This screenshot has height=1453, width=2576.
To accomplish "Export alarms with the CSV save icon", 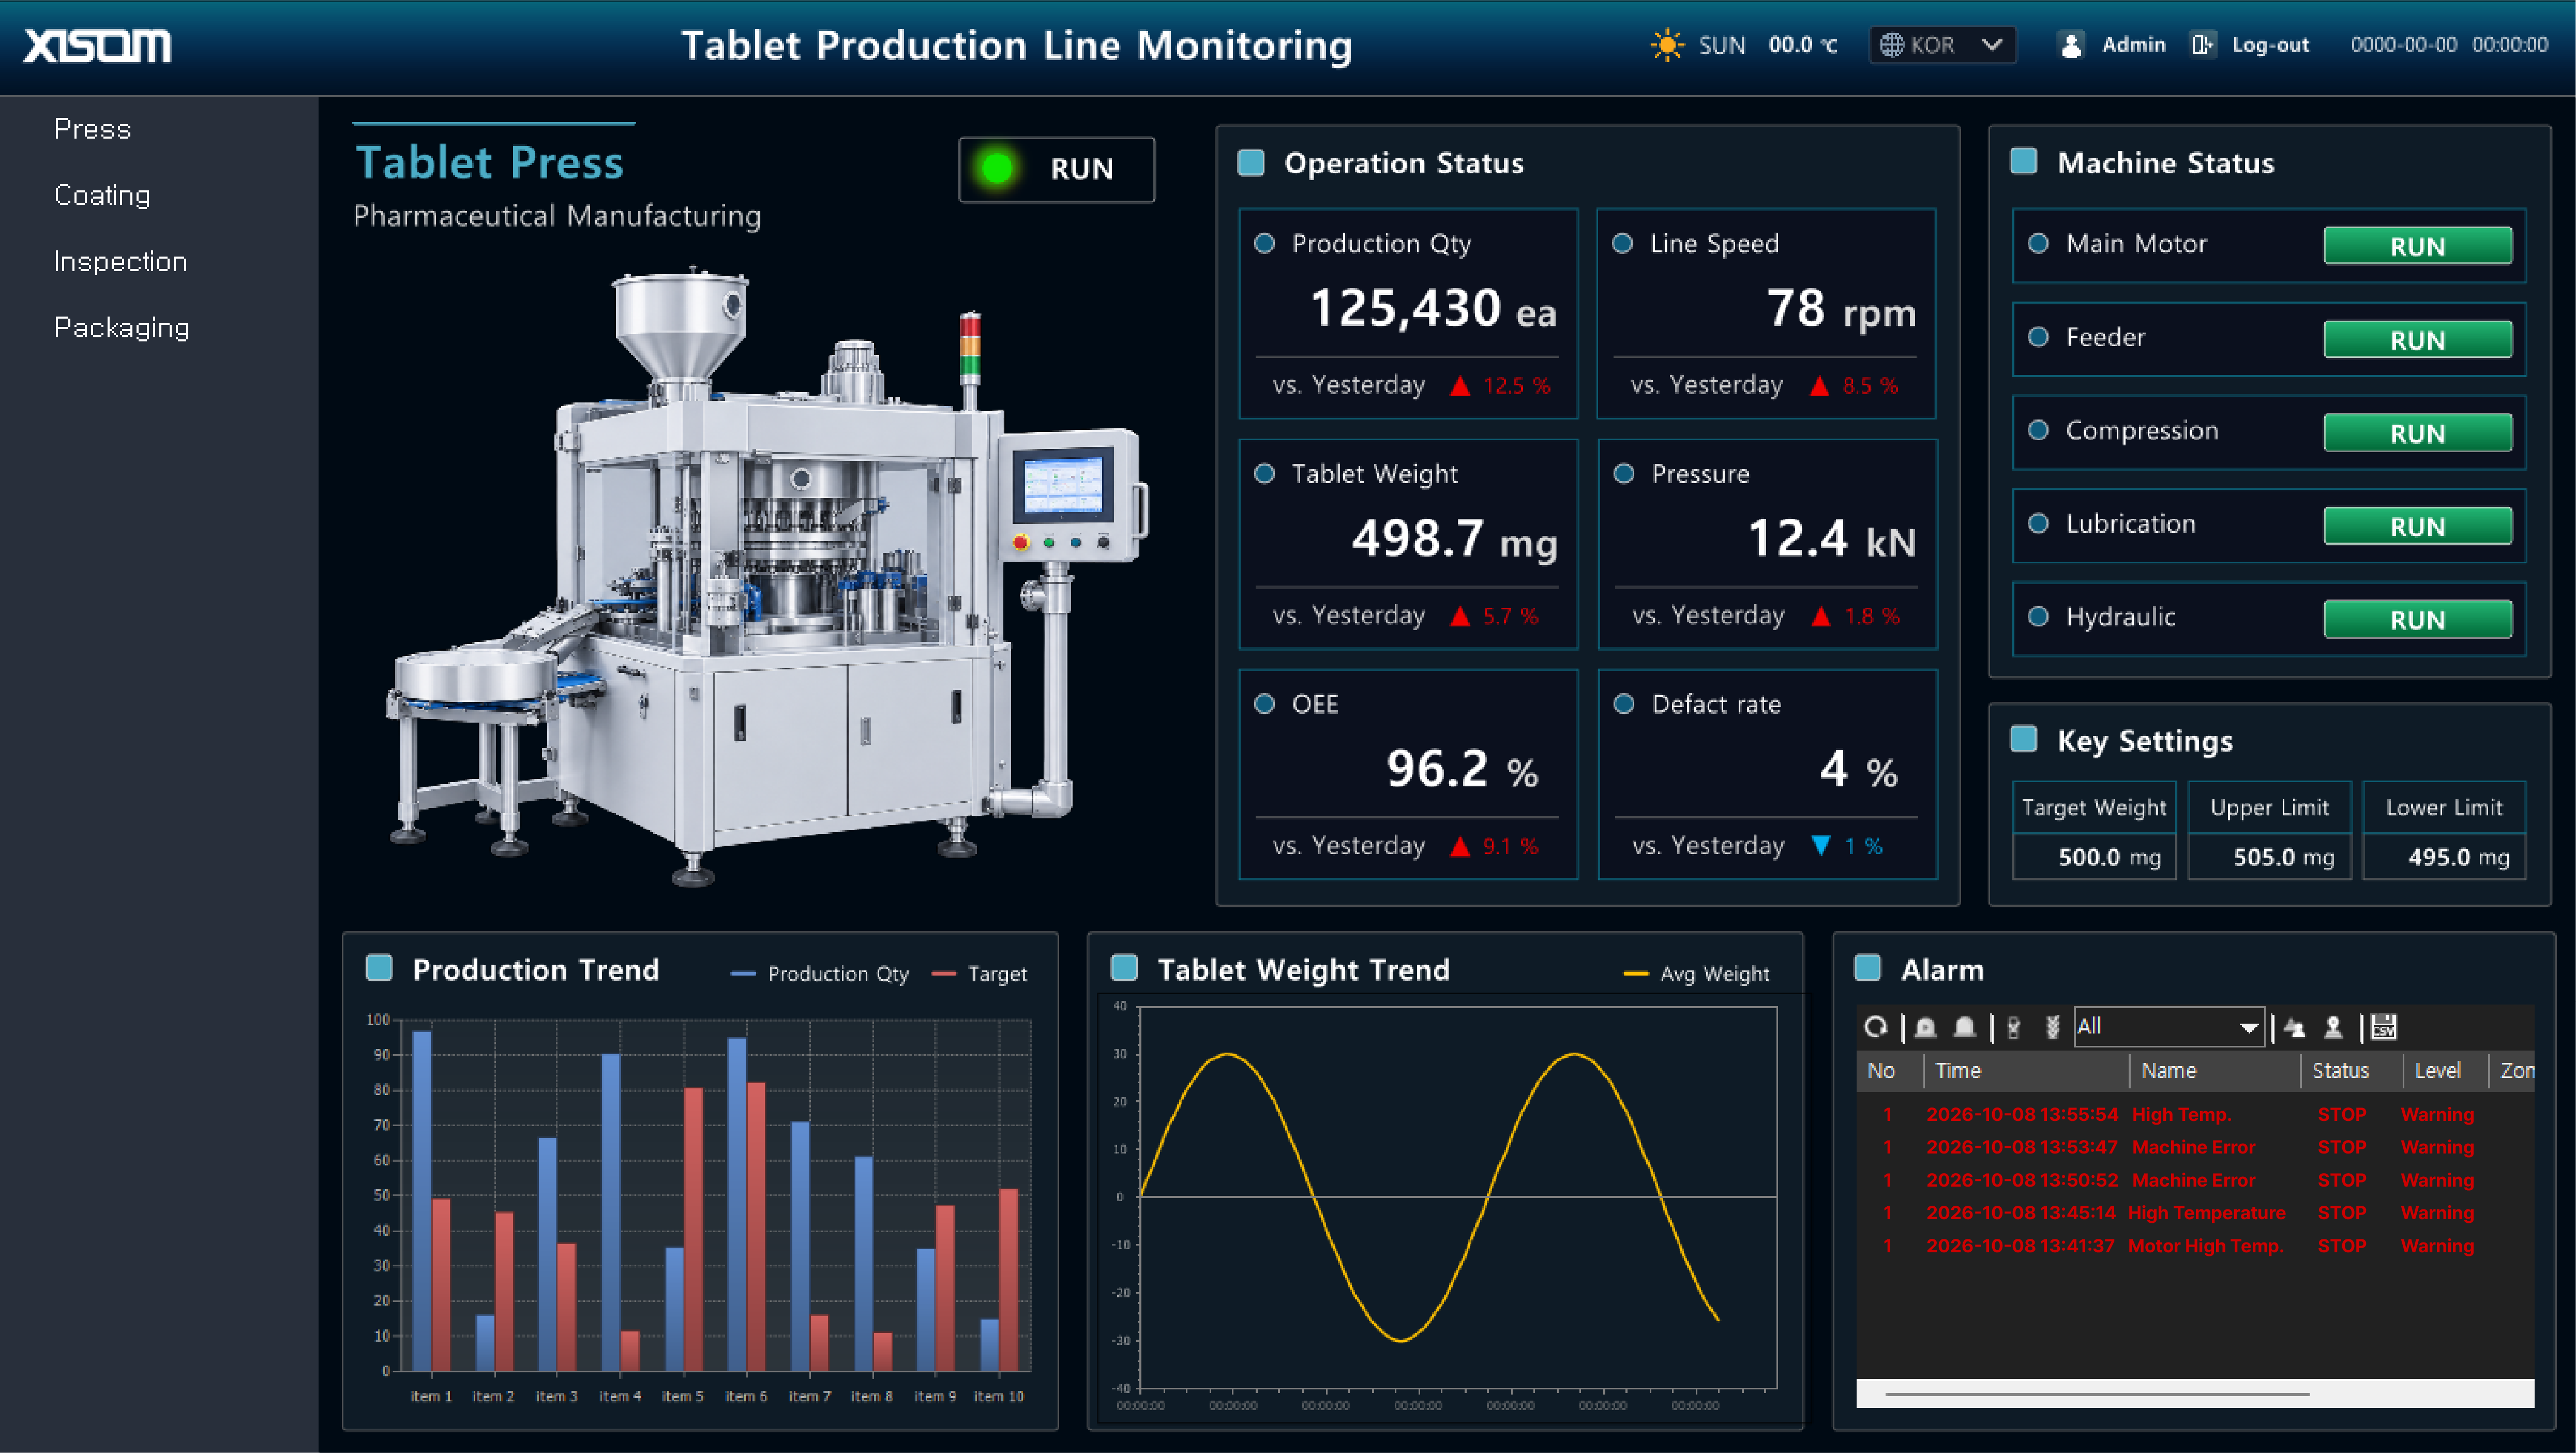I will 2384,1027.
